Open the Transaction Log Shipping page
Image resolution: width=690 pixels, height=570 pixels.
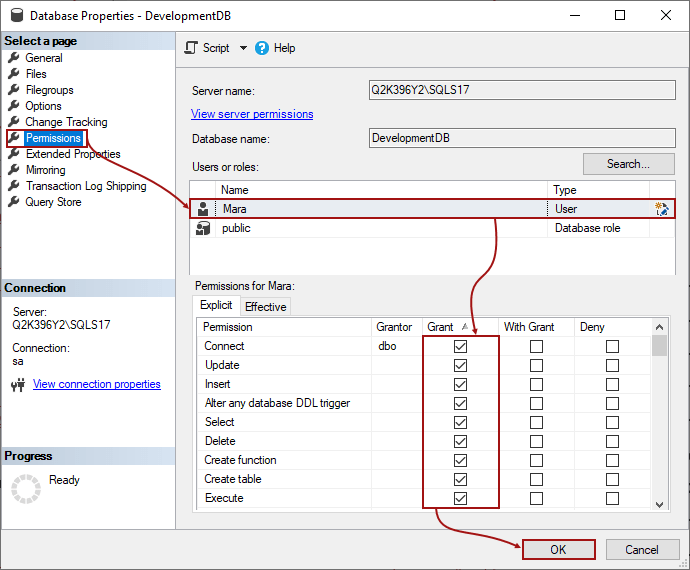pyautogui.click(x=86, y=186)
